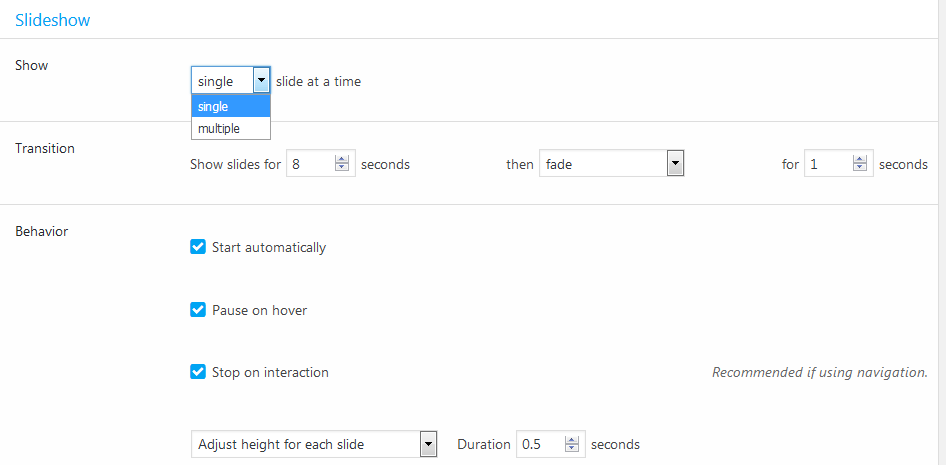
Task: Increase the show slides seconds spinner
Action: (x=342, y=159)
